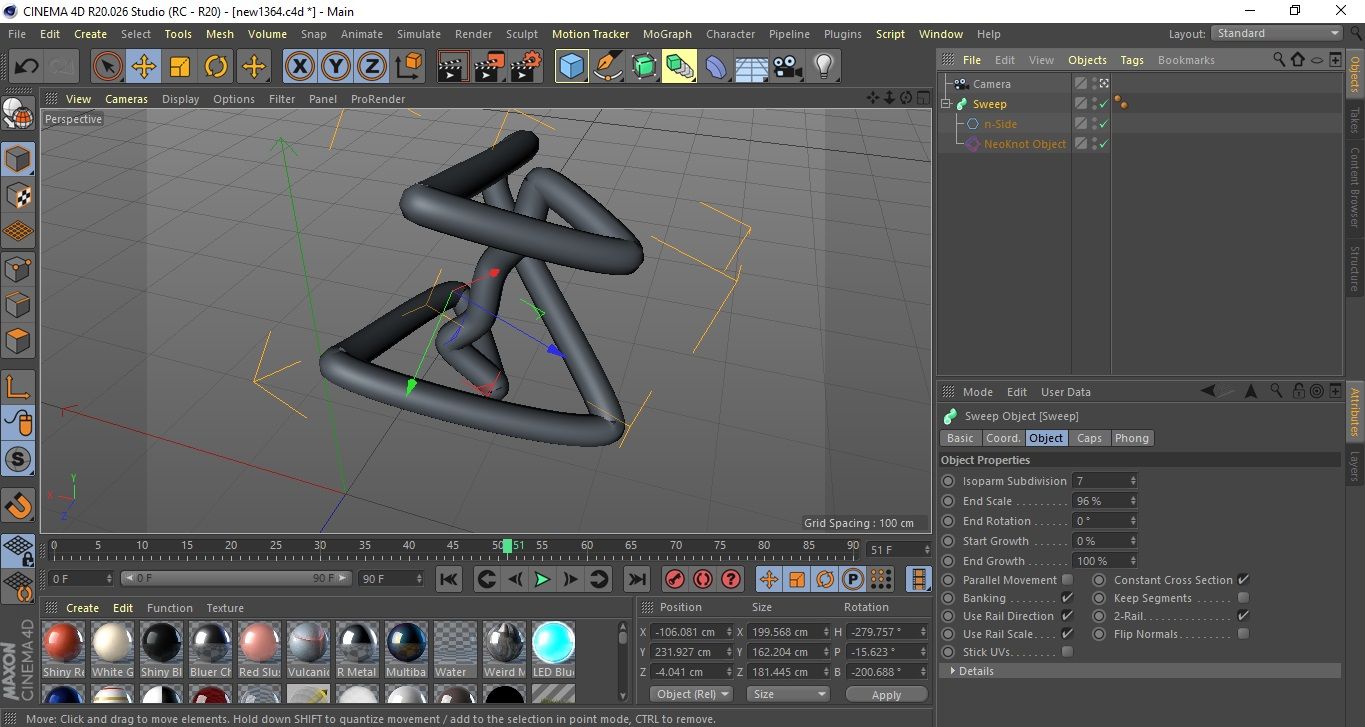The image size is (1365, 727).
Task: Enable Axis mode icon
Action: [18, 387]
